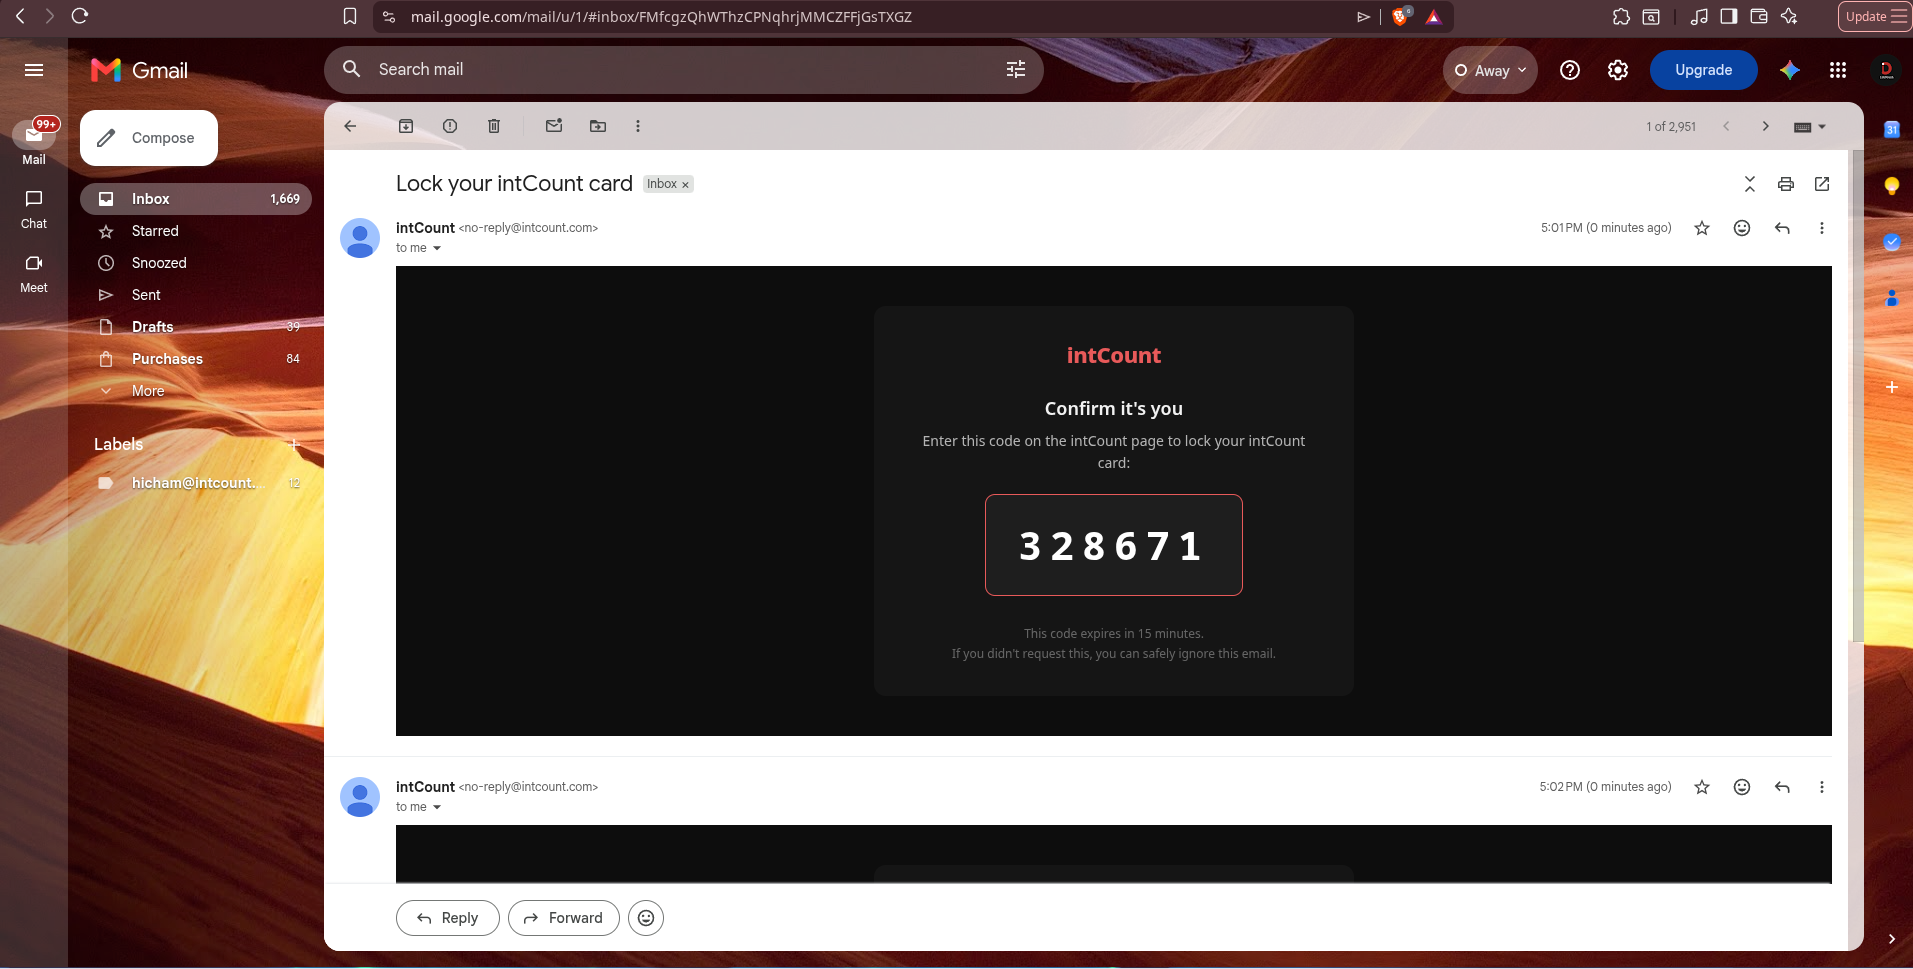Open the Move to folder icon
The height and width of the screenshot is (969, 1913).
[x=598, y=126]
